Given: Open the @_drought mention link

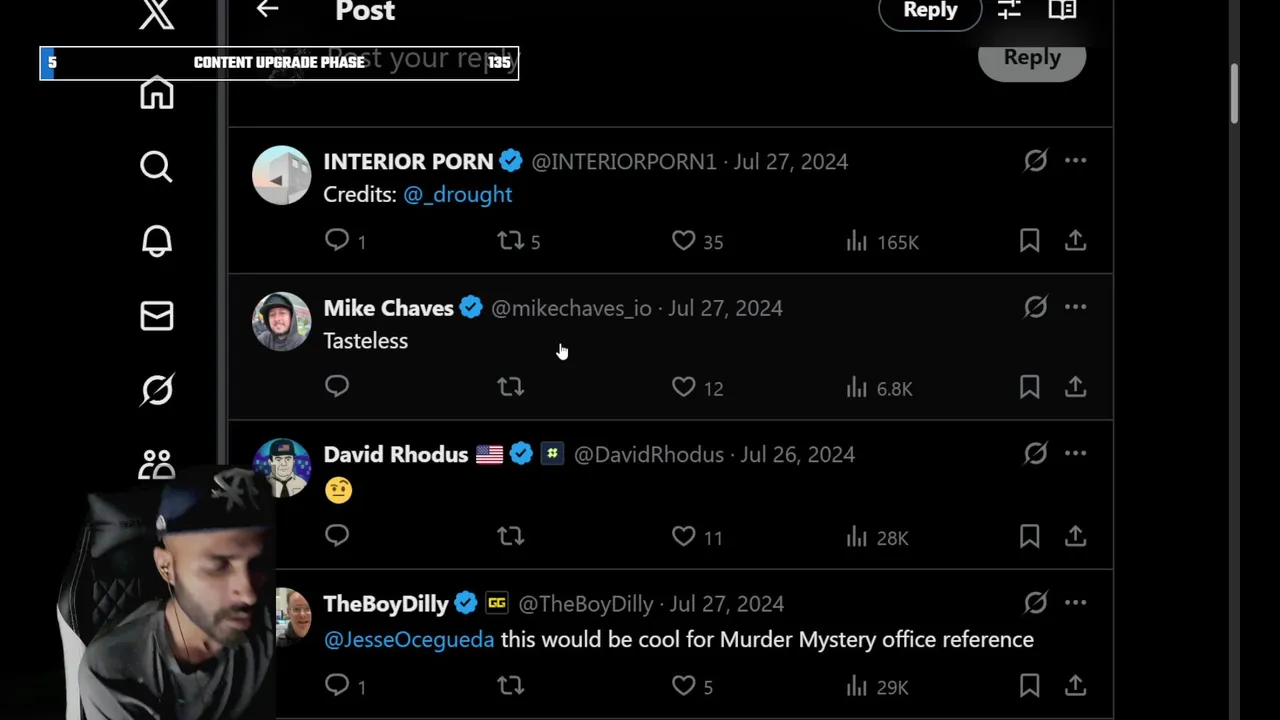Looking at the screenshot, I should [457, 194].
